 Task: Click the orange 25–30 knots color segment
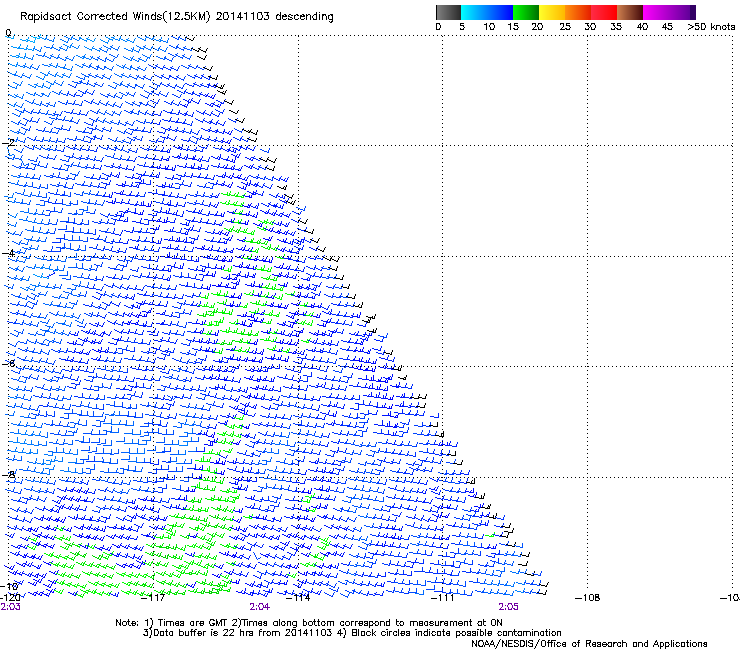click(578, 12)
